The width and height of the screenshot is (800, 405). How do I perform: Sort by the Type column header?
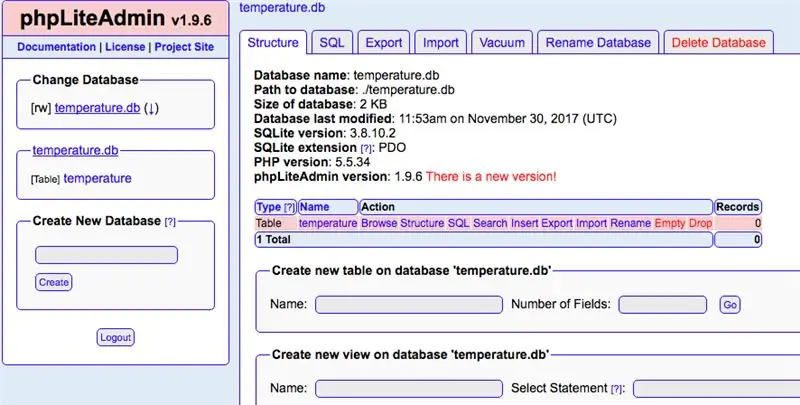click(268, 207)
